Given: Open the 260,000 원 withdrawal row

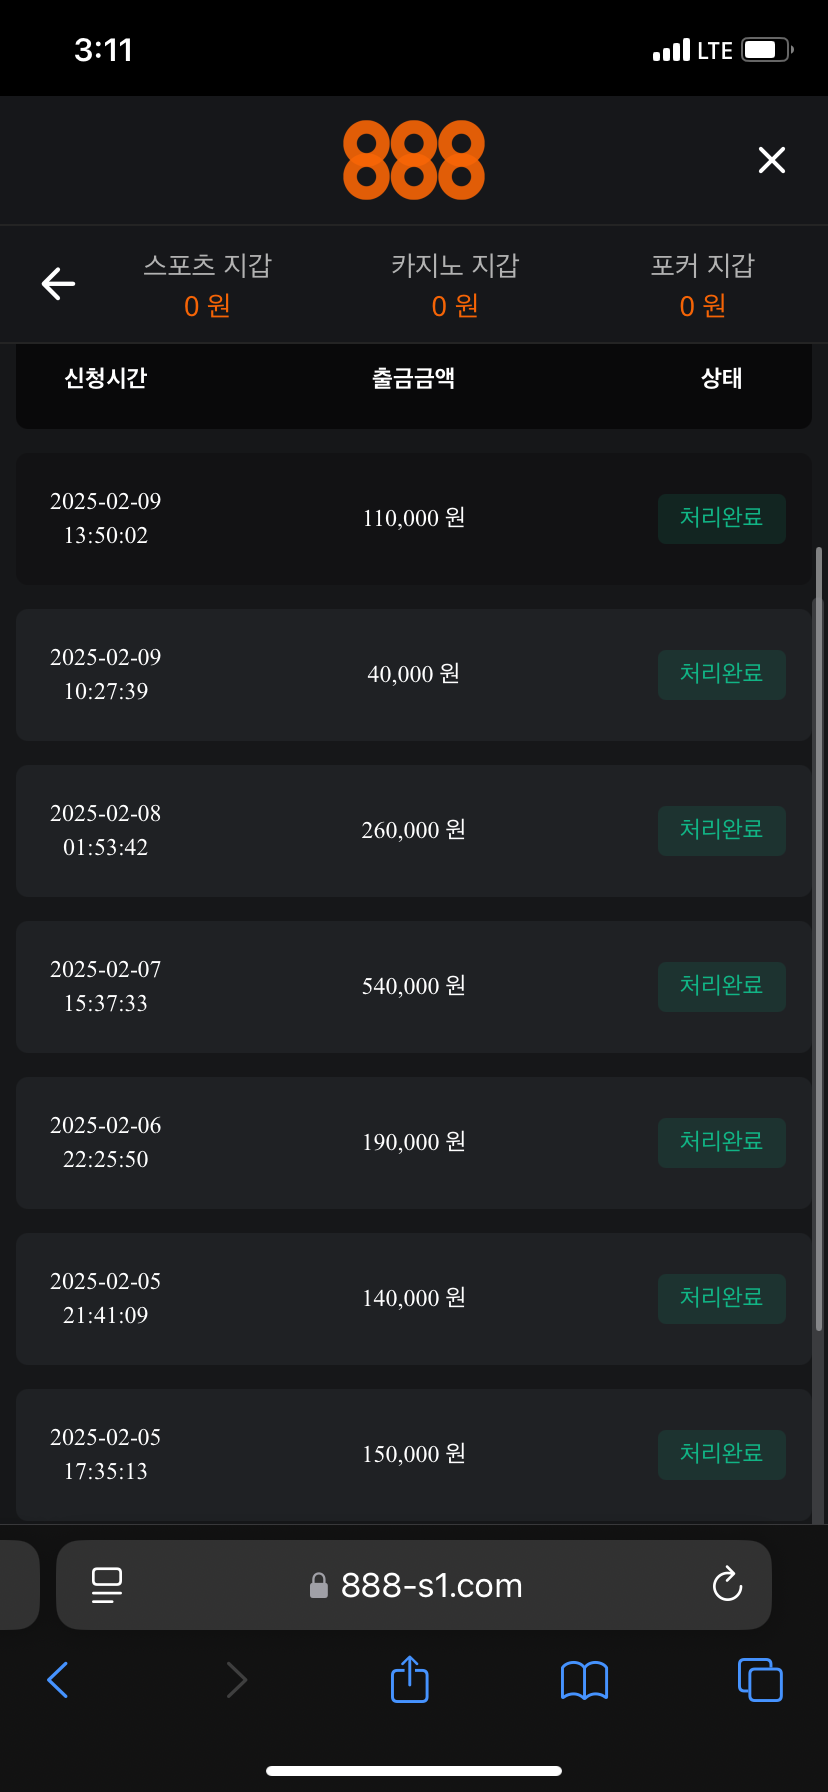Looking at the screenshot, I should click(413, 830).
